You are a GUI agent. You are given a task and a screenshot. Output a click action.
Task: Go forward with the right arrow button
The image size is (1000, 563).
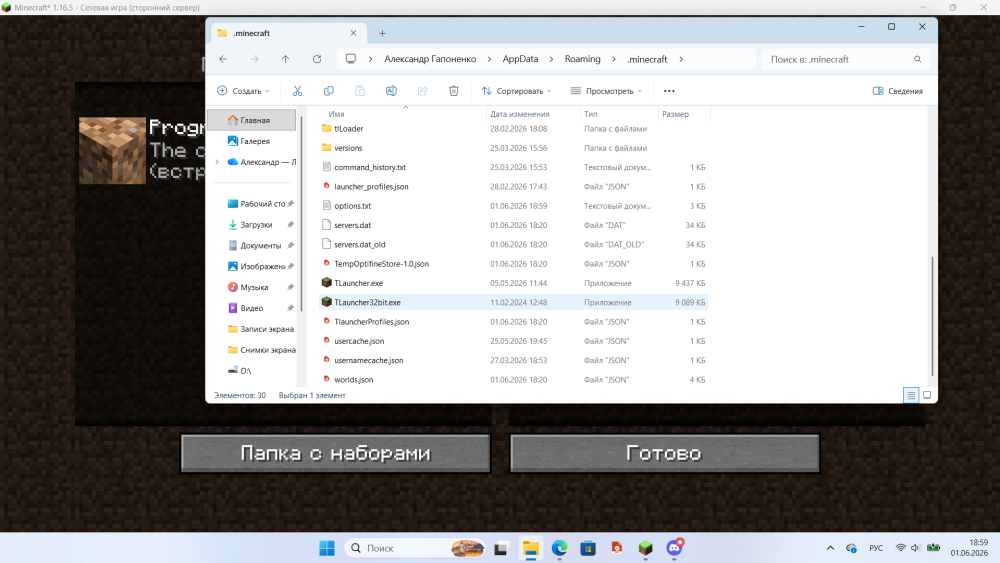pyautogui.click(x=254, y=59)
